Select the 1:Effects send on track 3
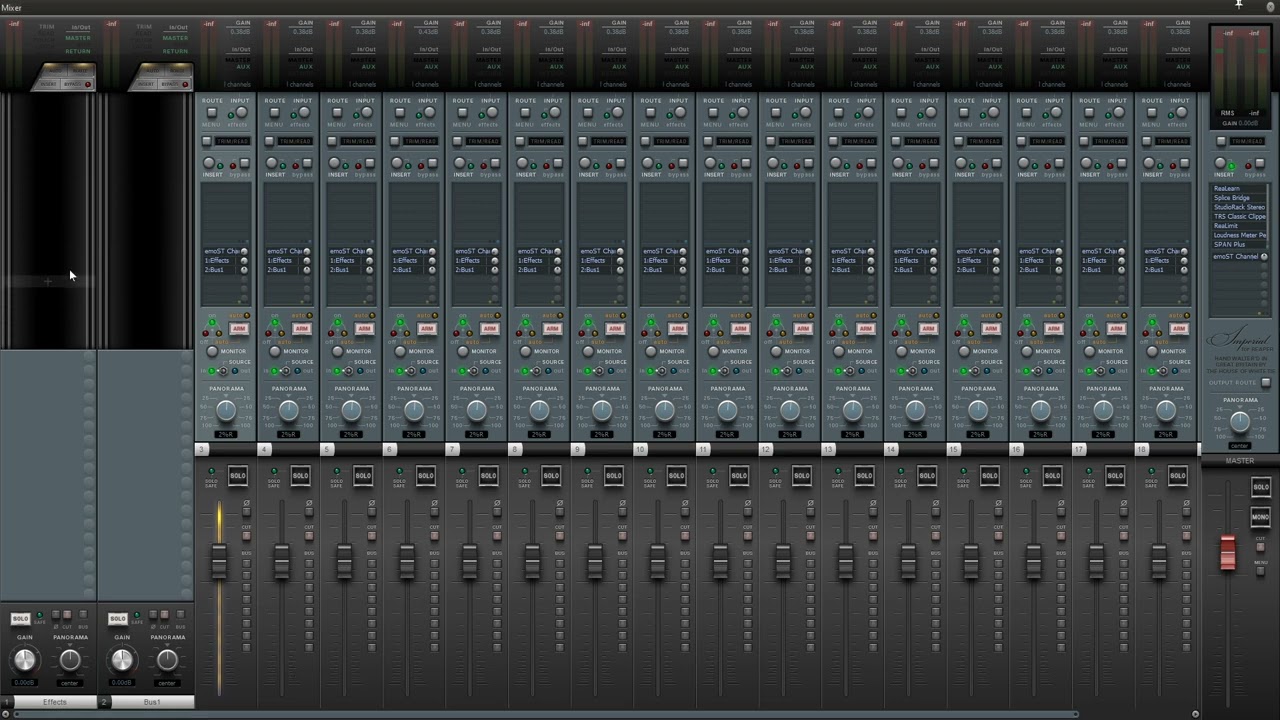The width and height of the screenshot is (1280, 720). pyautogui.click(x=221, y=261)
